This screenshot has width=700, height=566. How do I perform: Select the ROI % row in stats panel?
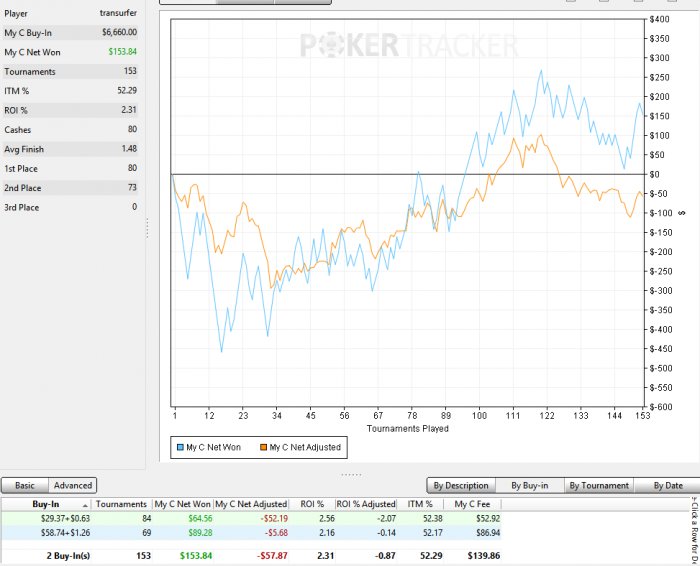70,110
